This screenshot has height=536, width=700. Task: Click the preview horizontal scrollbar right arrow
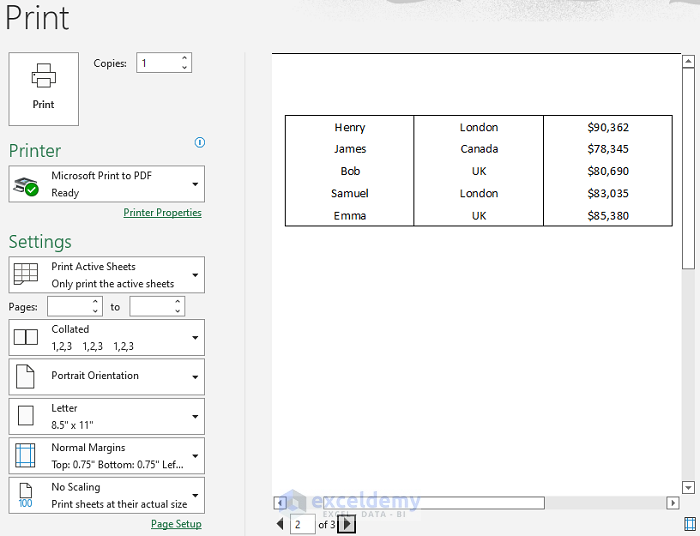673,503
